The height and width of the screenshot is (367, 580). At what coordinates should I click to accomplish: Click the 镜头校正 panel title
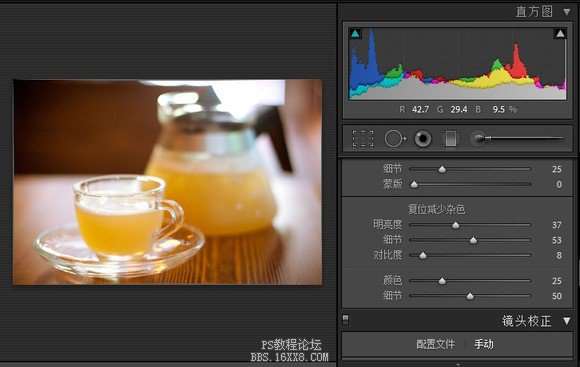click(526, 321)
